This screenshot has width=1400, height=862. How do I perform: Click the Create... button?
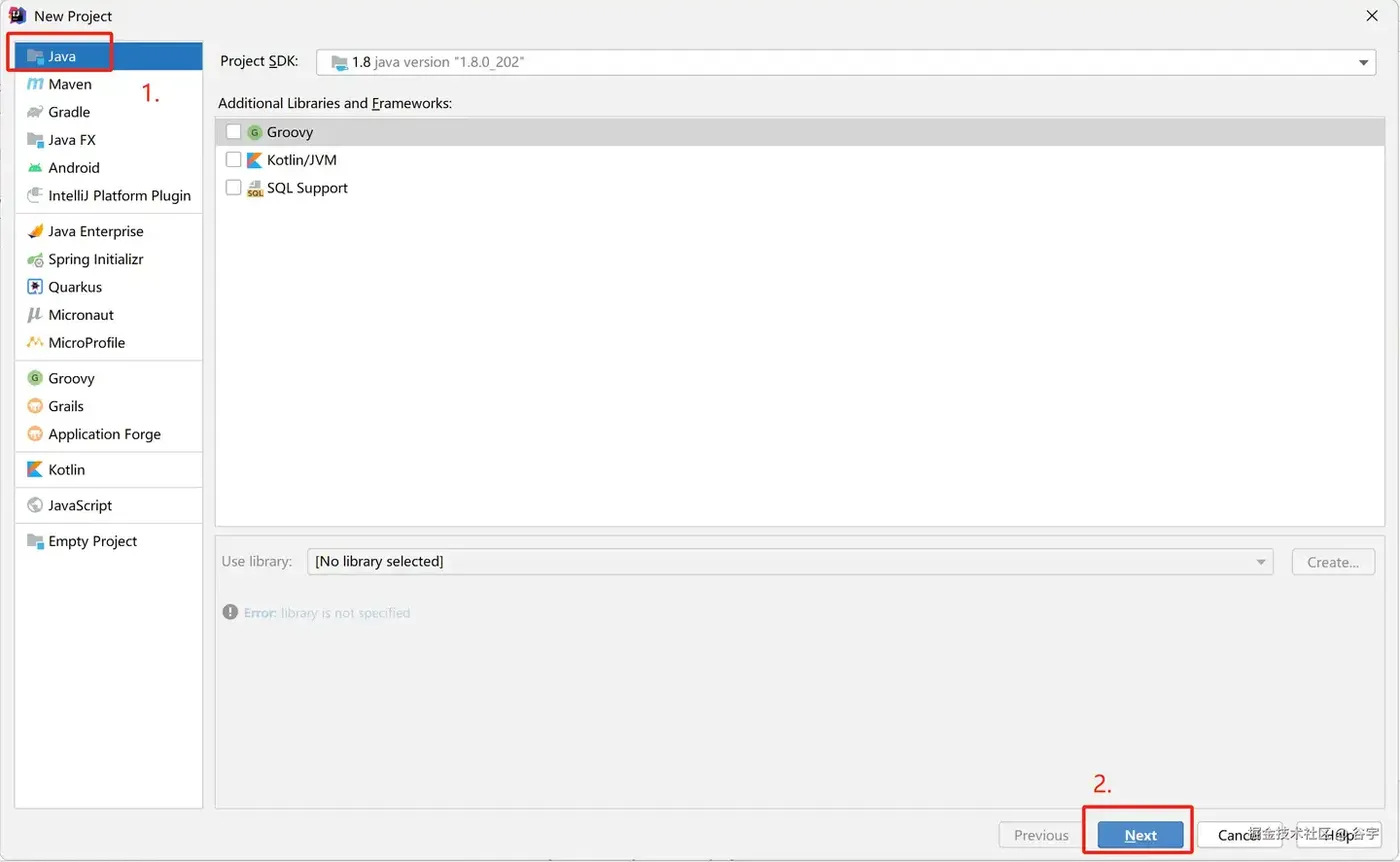[1333, 561]
